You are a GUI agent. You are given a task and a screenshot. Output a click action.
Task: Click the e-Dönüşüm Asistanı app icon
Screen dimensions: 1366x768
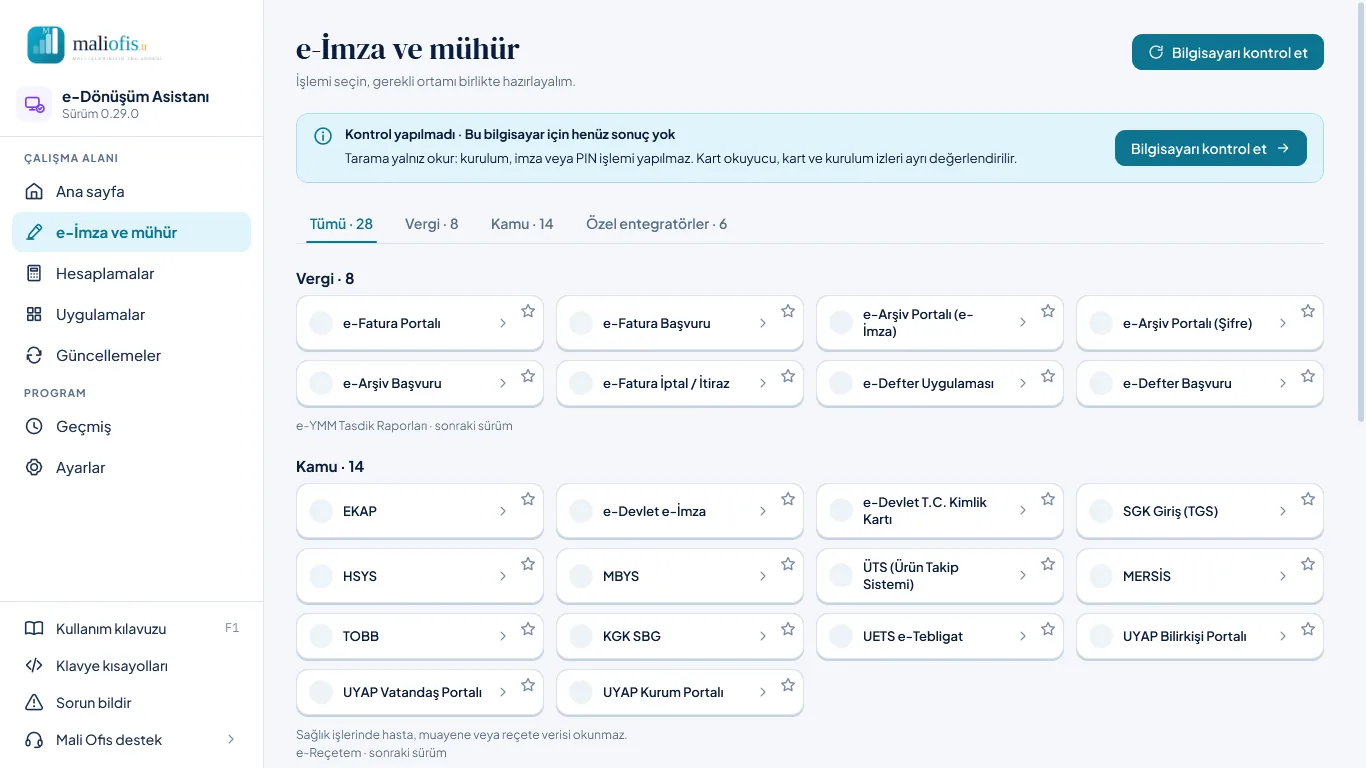(35, 104)
